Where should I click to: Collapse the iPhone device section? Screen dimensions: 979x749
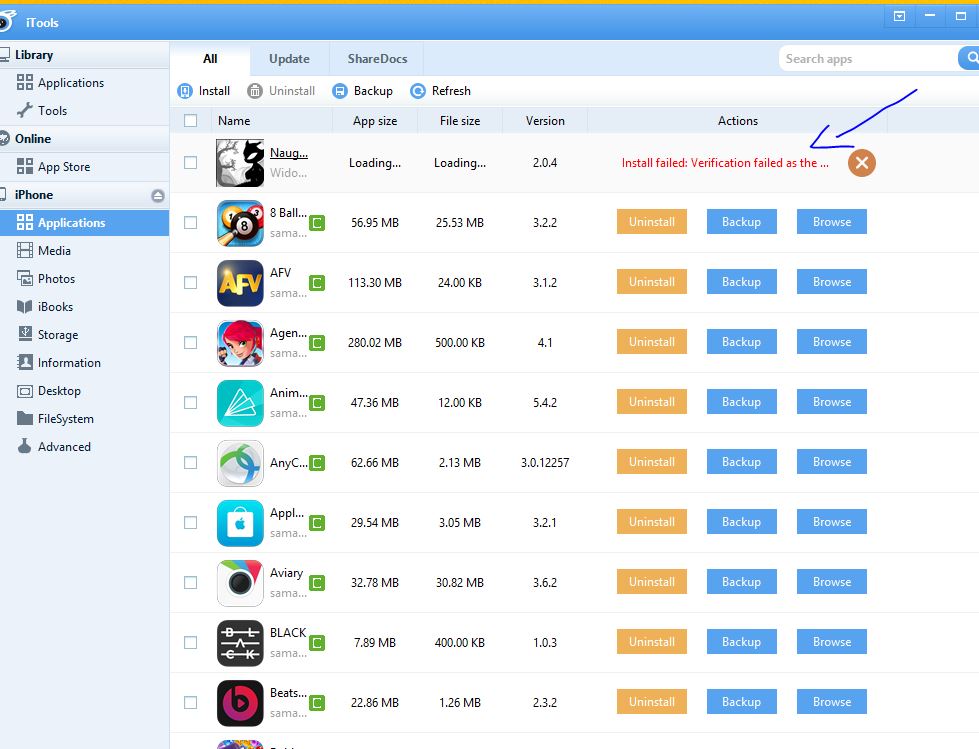[x=157, y=196]
